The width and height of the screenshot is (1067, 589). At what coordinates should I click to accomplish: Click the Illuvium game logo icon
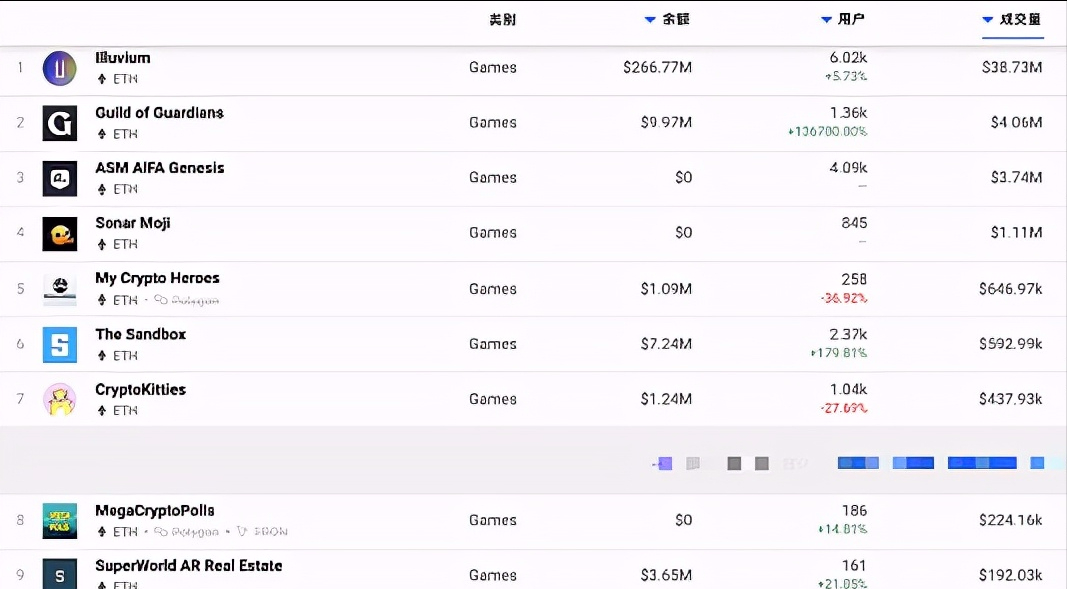pyautogui.click(x=60, y=68)
